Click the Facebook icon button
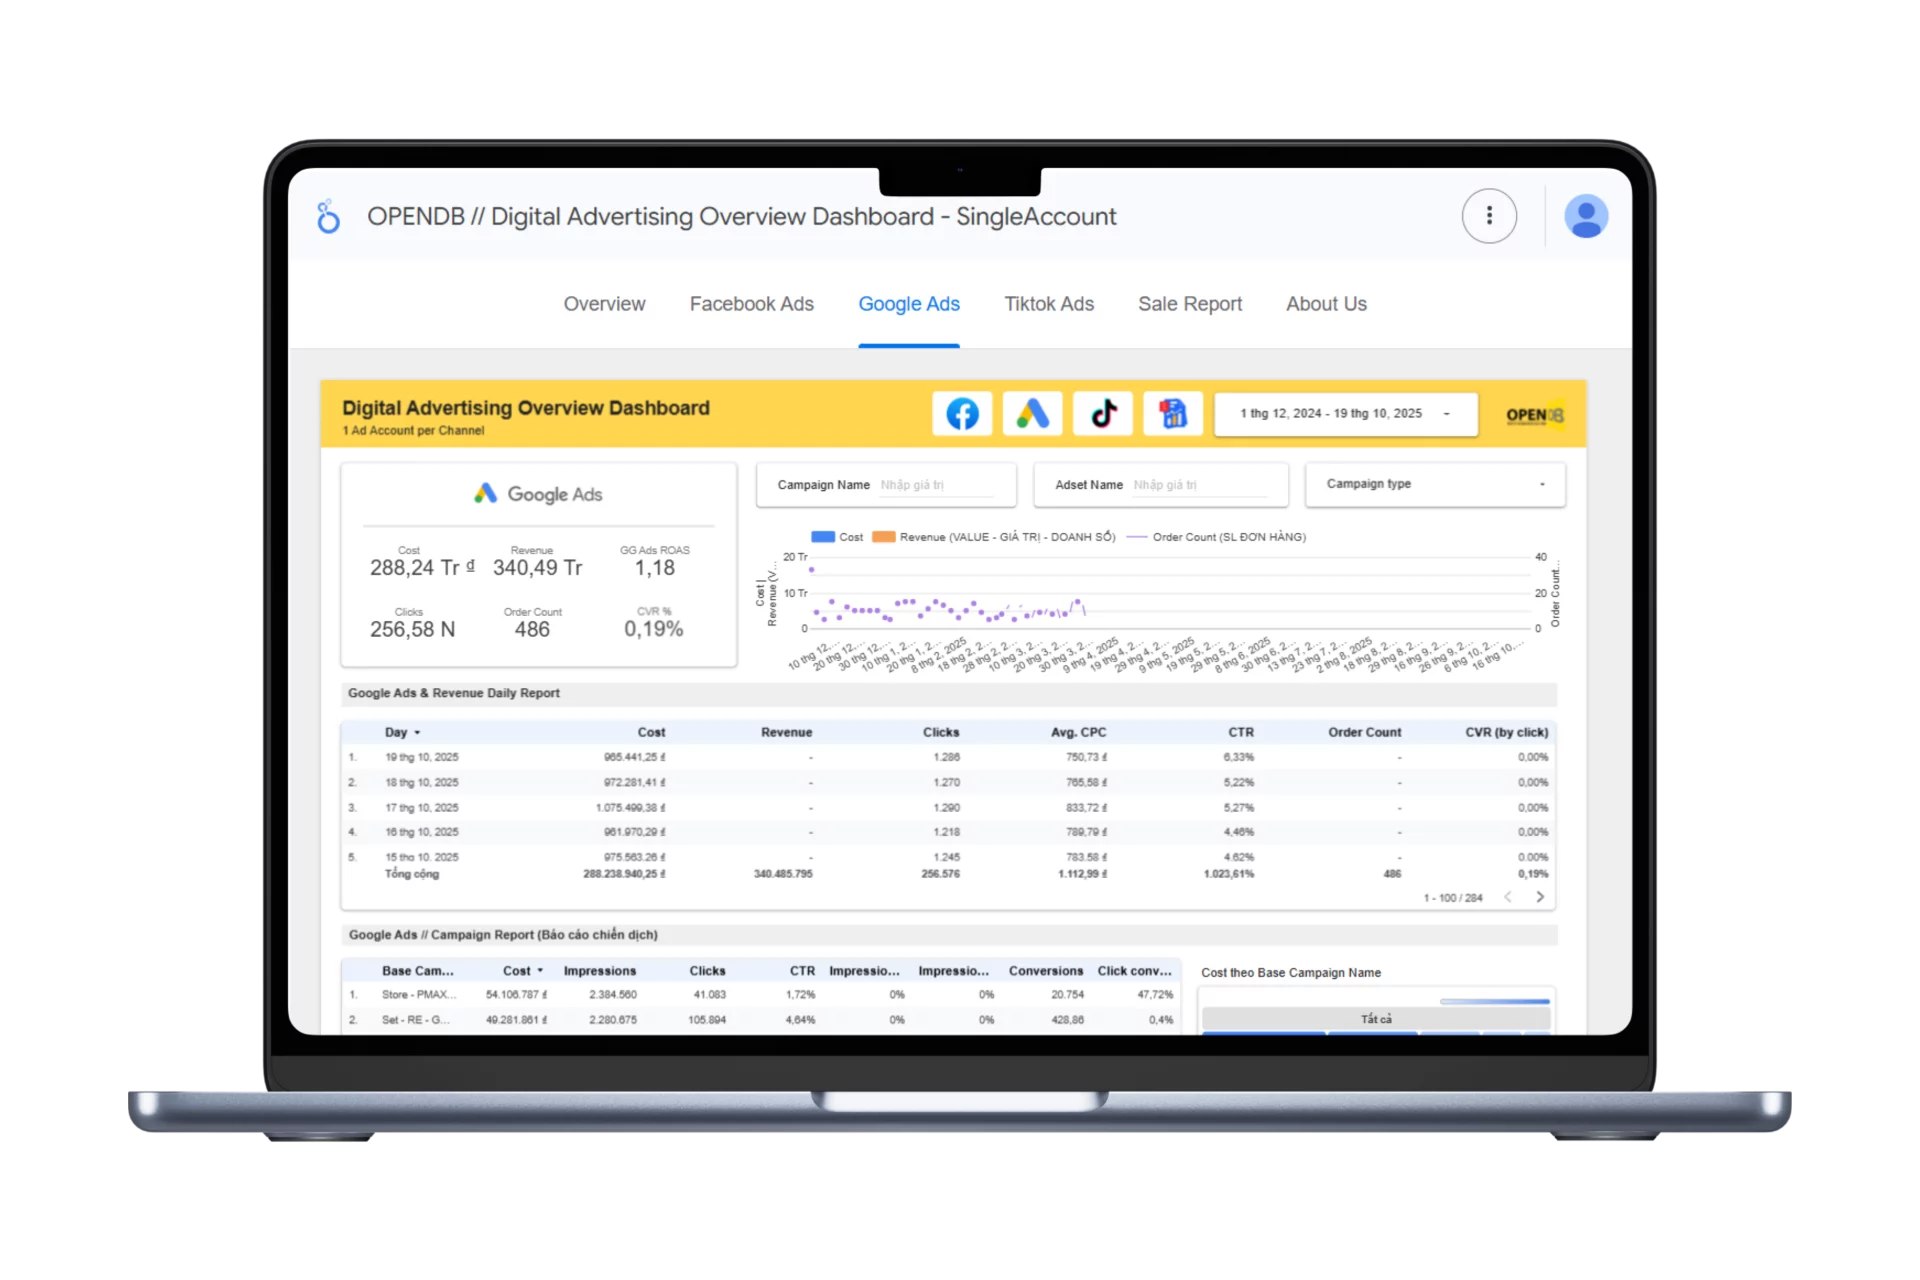The width and height of the screenshot is (1920, 1280). [962, 414]
